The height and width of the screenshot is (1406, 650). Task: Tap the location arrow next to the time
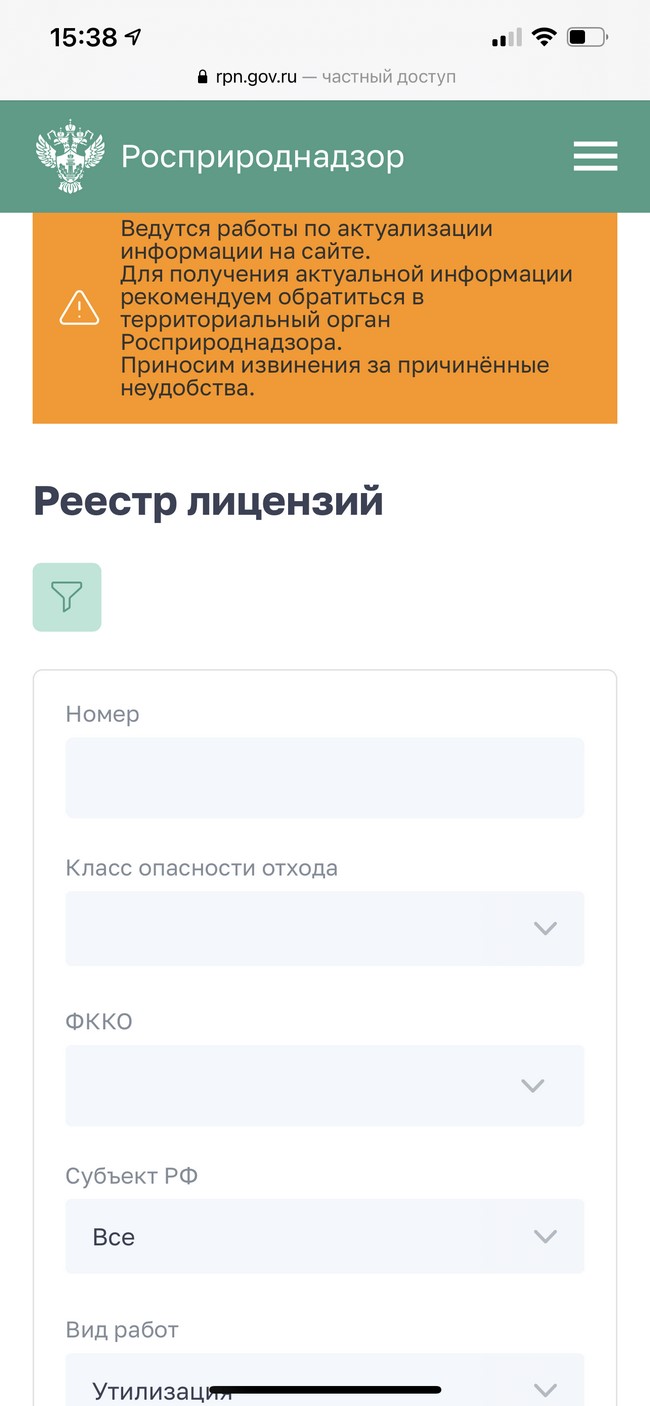pos(133,38)
